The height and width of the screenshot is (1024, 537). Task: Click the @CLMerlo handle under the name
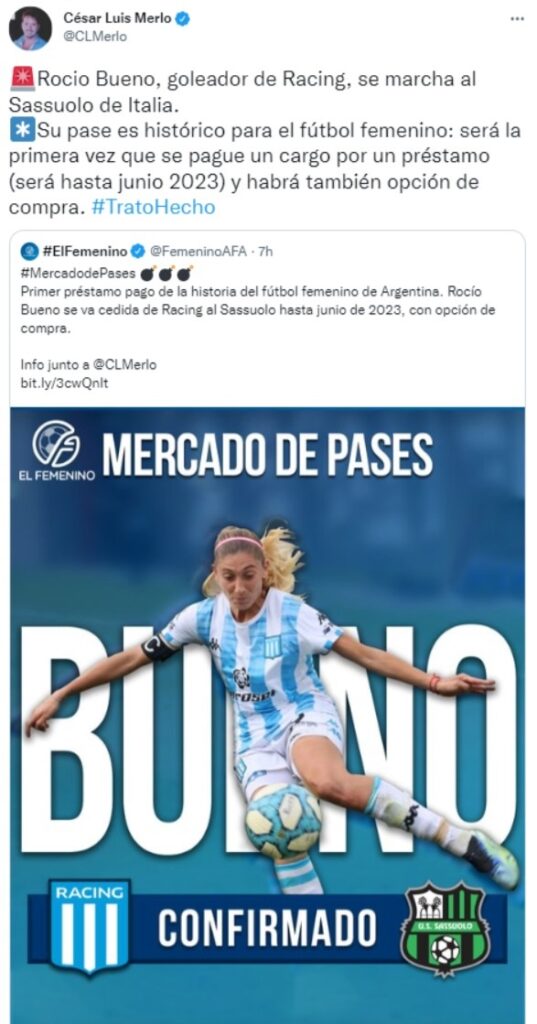coord(95,37)
